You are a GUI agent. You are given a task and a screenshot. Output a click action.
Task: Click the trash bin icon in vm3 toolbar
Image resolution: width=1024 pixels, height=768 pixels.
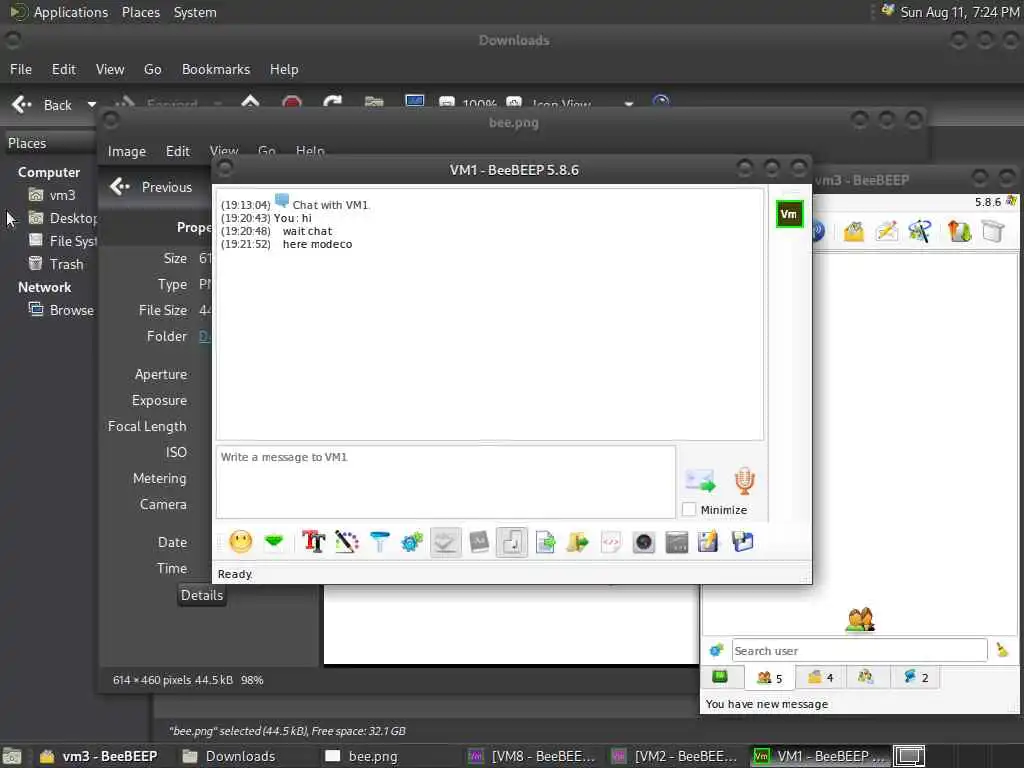tap(993, 231)
